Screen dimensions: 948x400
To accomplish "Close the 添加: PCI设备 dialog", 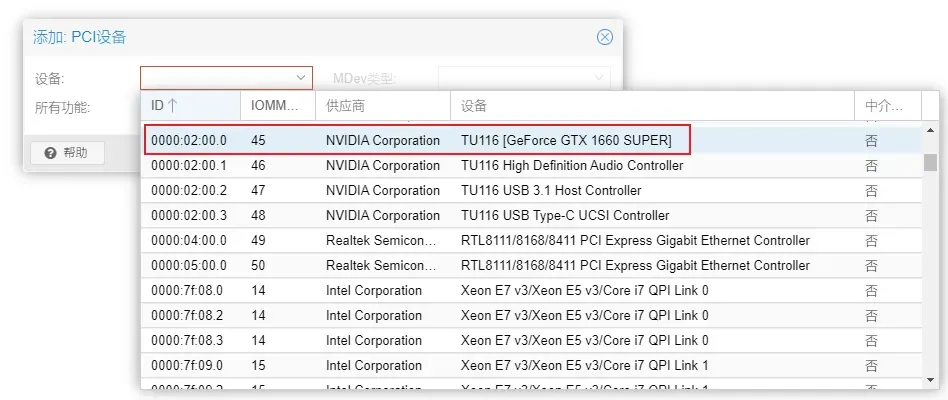I will (x=604, y=37).
